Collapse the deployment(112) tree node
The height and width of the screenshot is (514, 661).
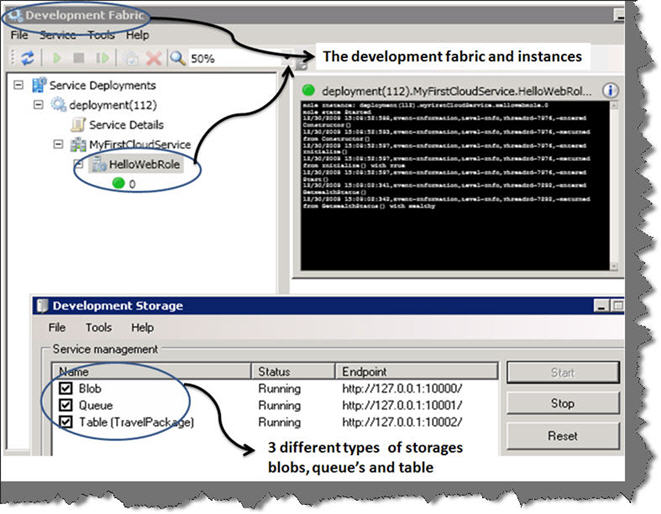pyautogui.click(x=38, y=105)
